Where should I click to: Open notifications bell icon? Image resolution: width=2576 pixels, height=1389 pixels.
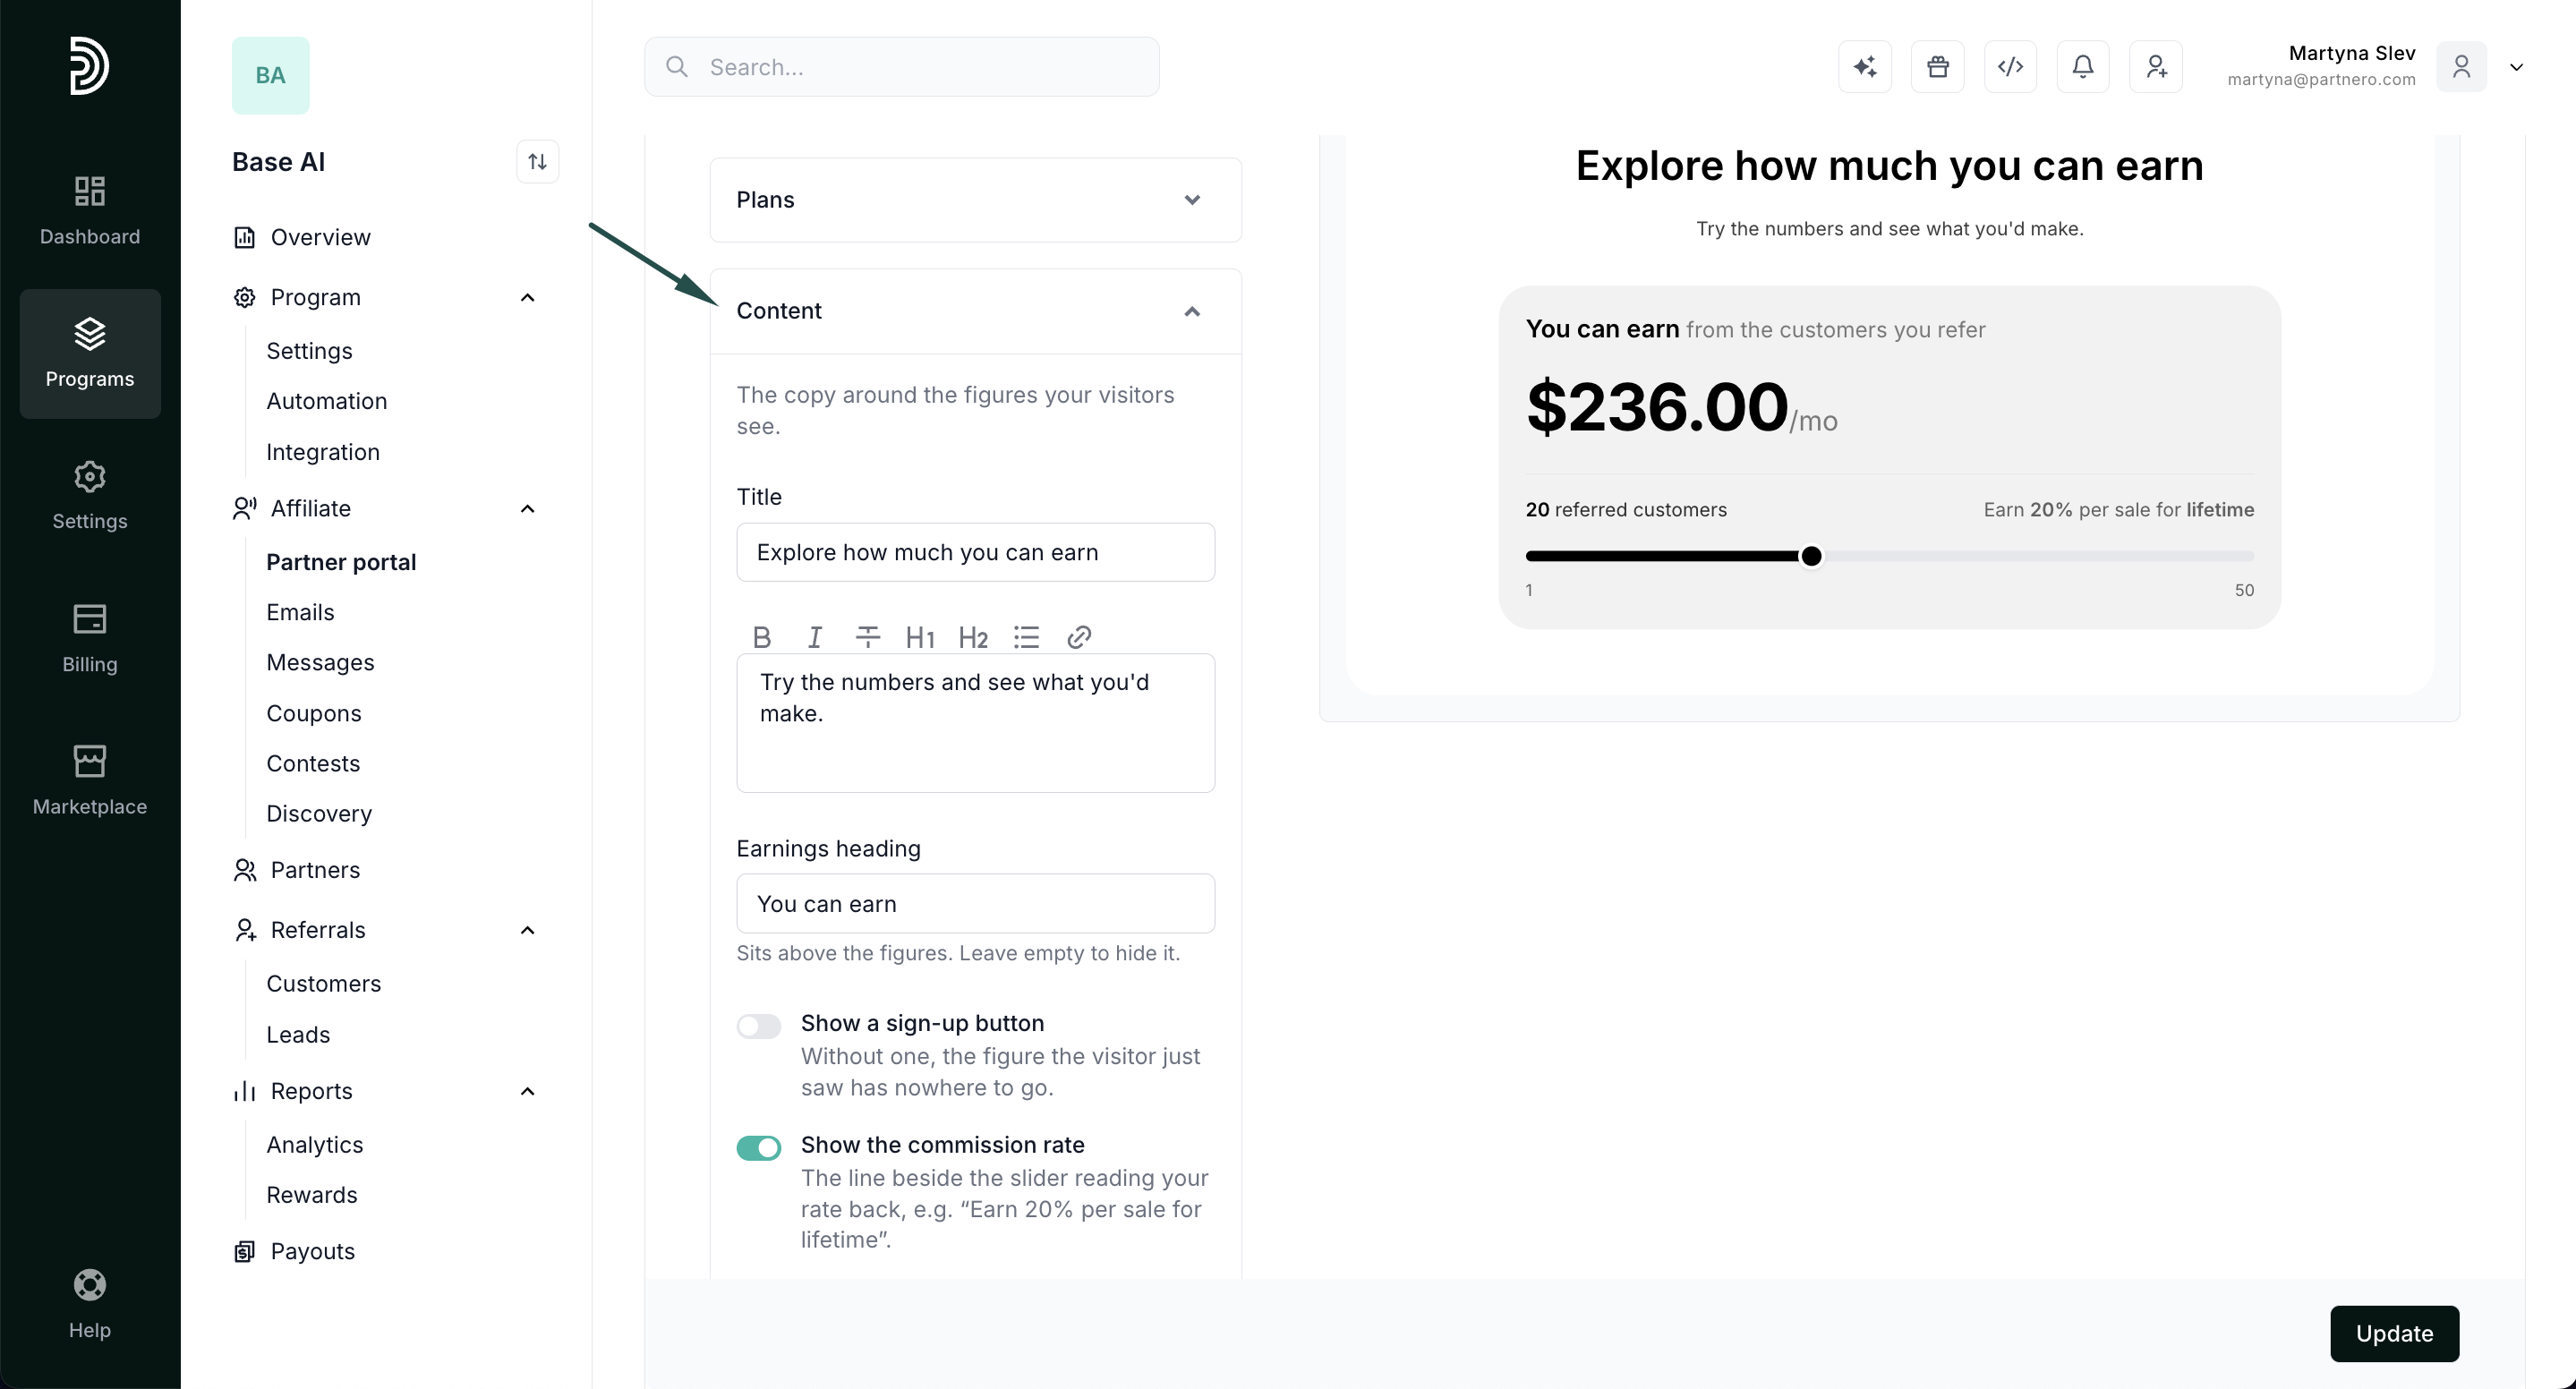point(2082,67)
